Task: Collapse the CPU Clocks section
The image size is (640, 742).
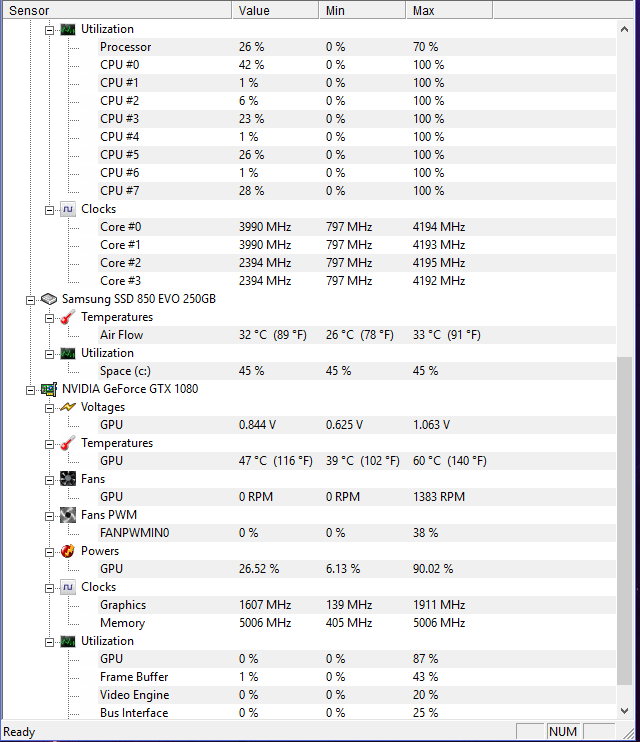Action: (x=49, y=210)
